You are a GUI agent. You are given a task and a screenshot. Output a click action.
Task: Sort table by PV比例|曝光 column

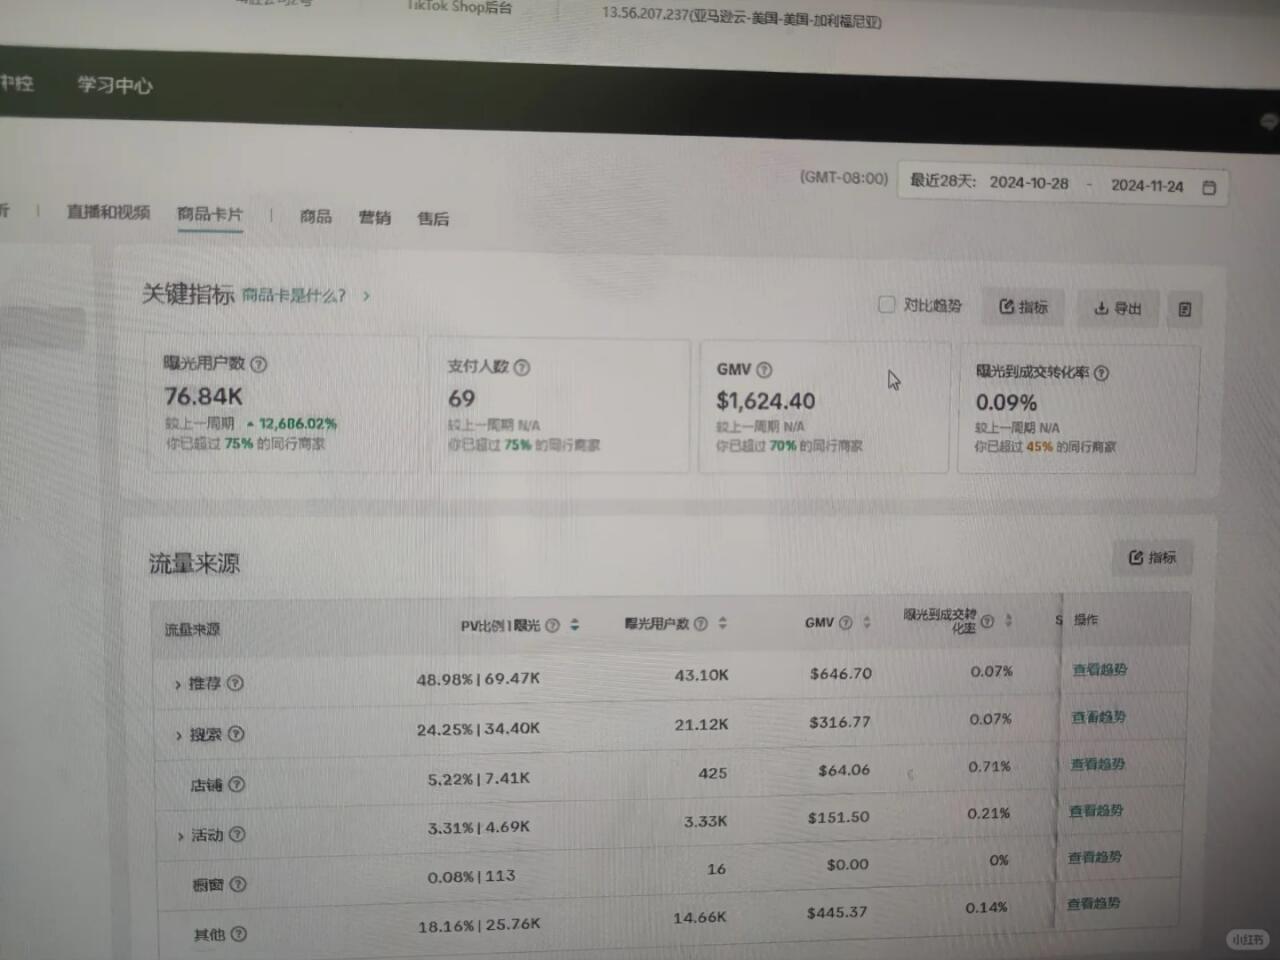click(x=575, y=625)
